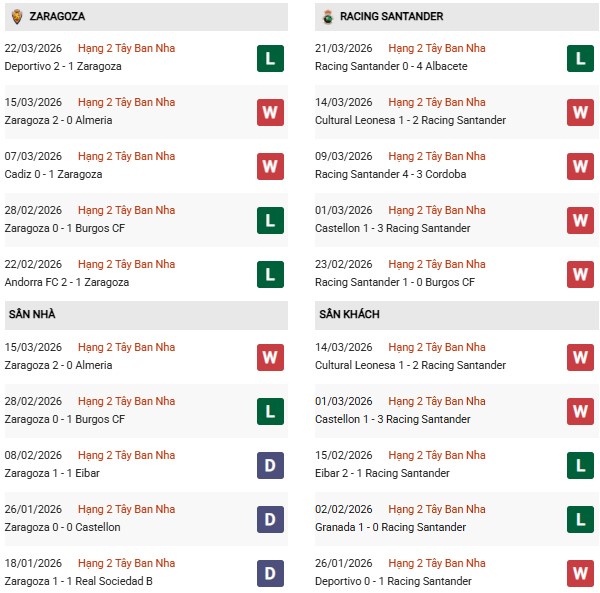Click the W badge for Zaragoza 2 - 0 Almeria on 15/03/2026 in top list
The width and height of the screenshot is (600, 593).
pyautogui.click(x=269, y=112)
